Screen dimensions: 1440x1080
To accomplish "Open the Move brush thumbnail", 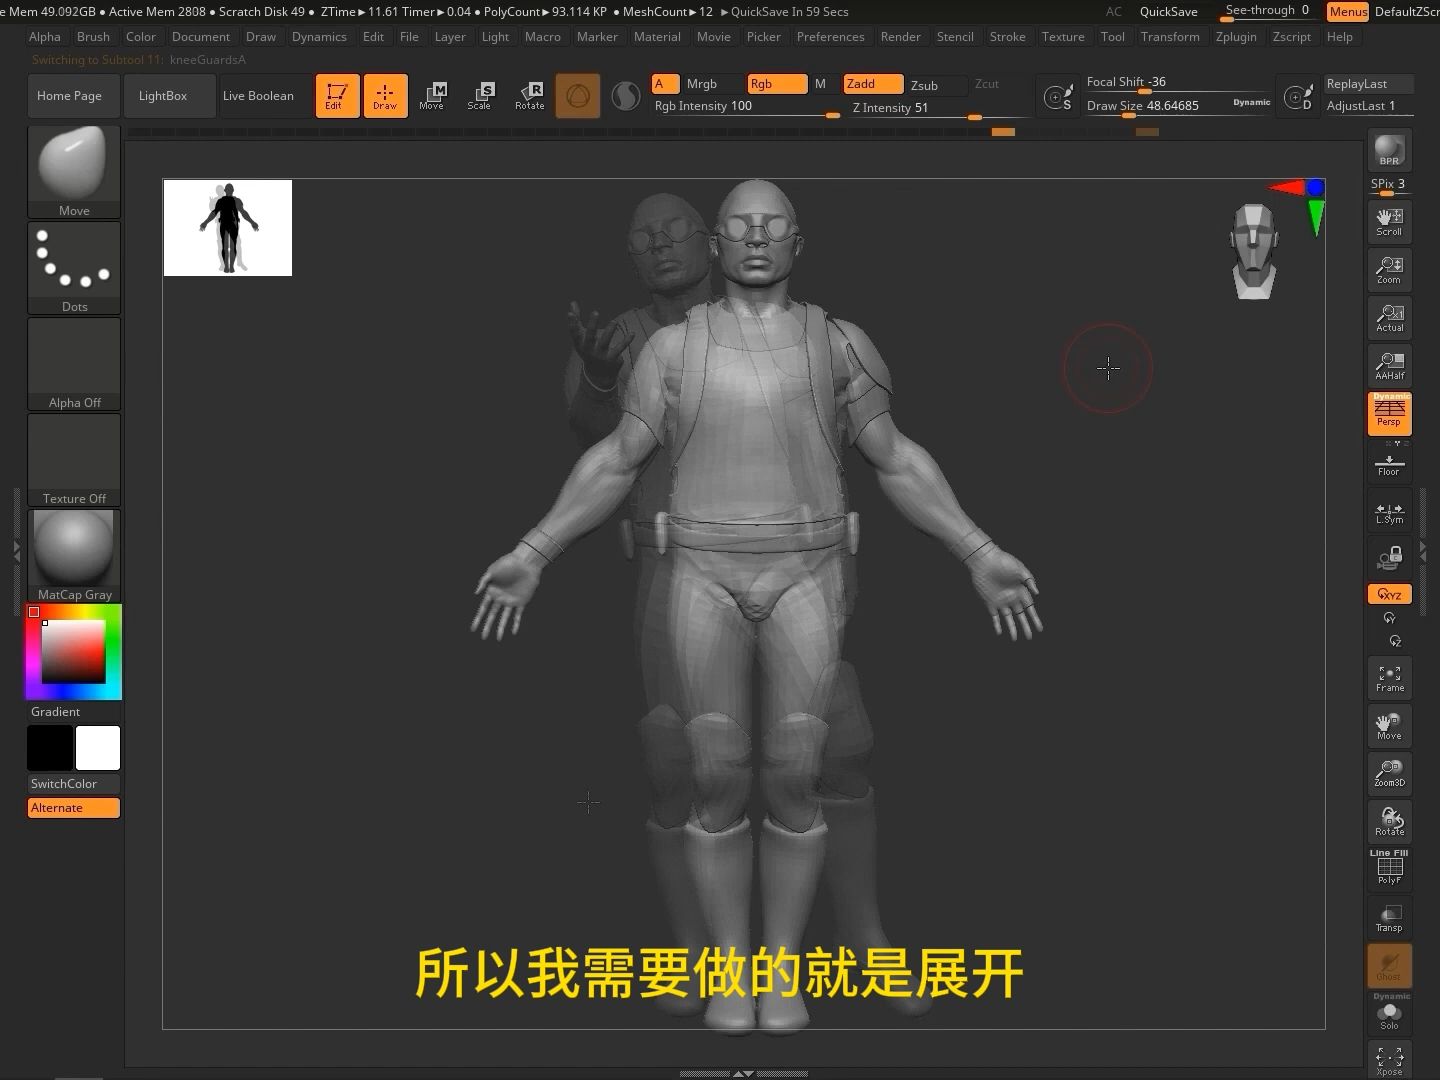I will point(74,172).
